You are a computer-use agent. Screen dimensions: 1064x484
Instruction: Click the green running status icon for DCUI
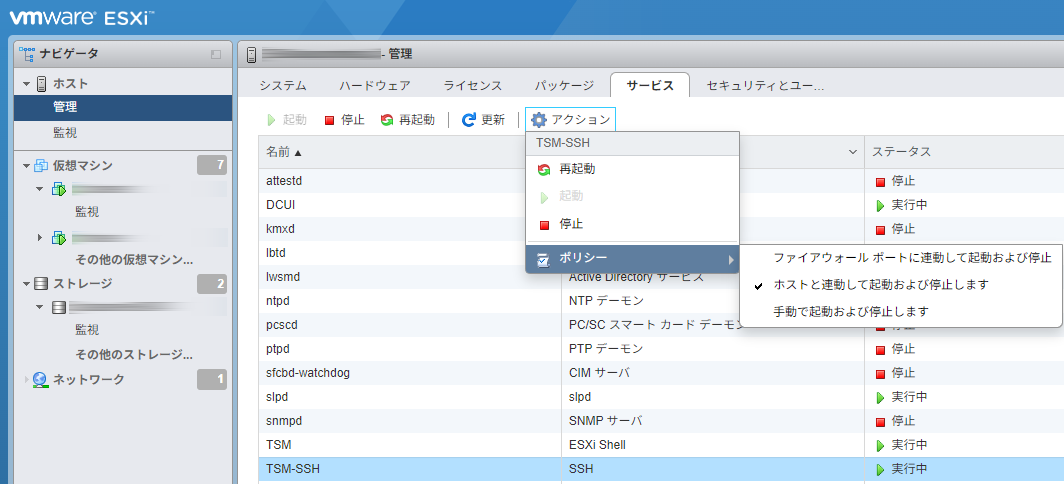881,205
